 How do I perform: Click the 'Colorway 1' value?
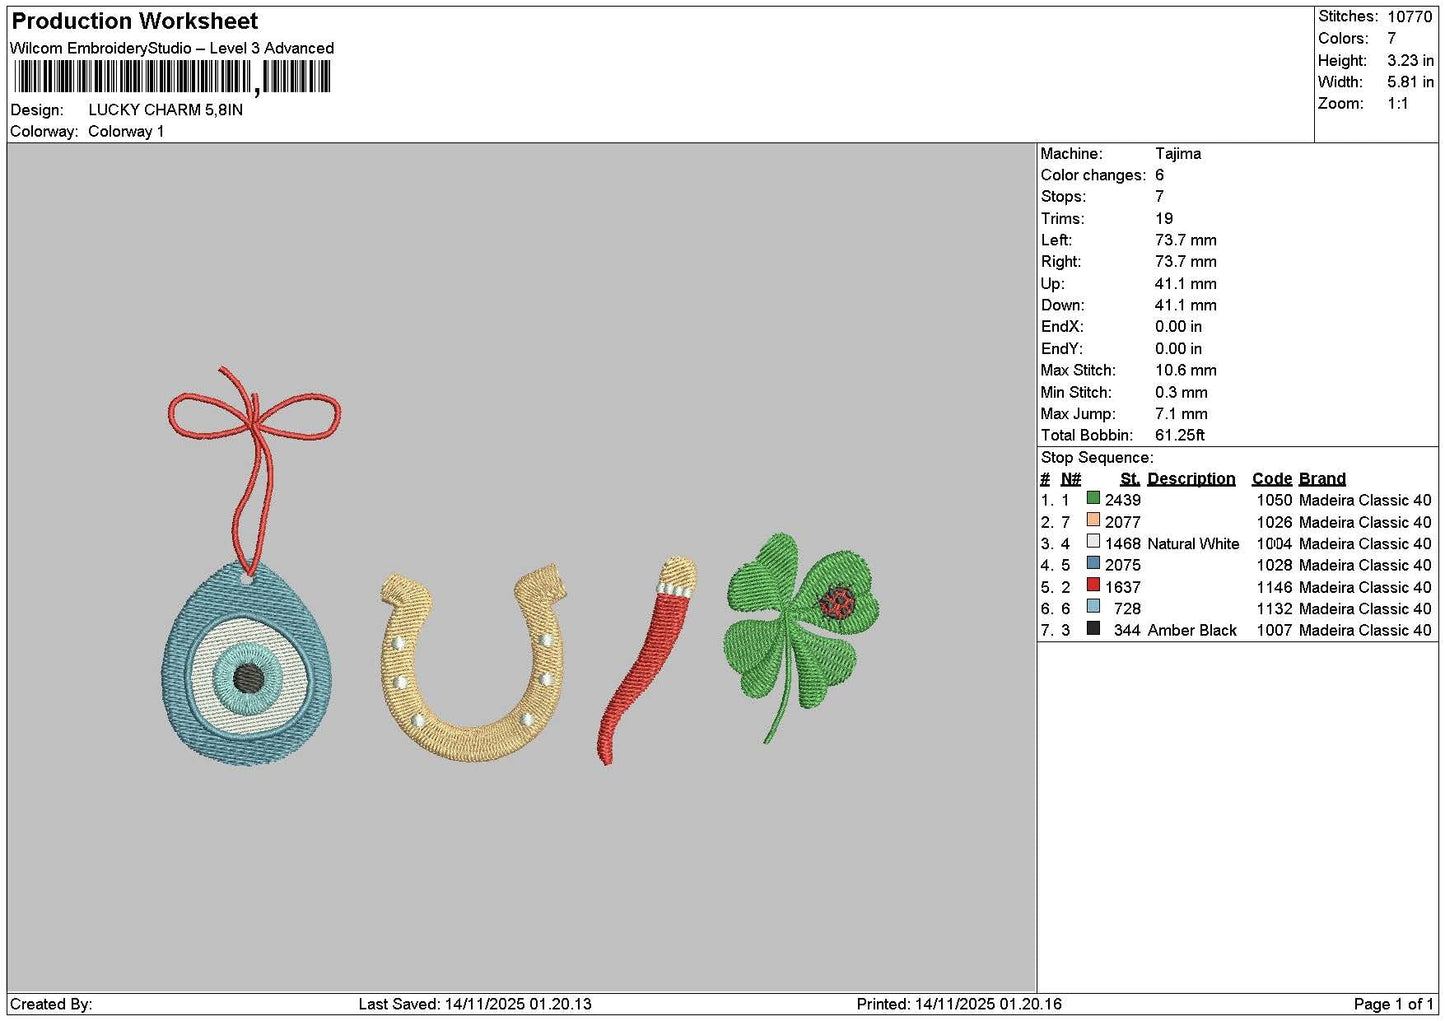coord(126,132)
